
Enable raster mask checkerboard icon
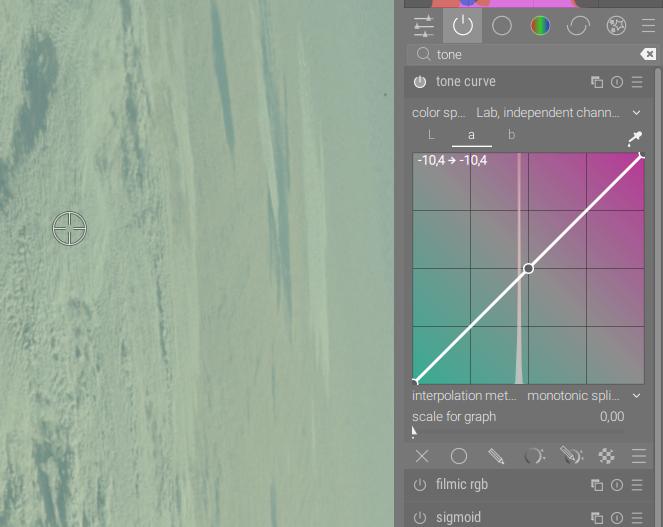pos(606,456)
